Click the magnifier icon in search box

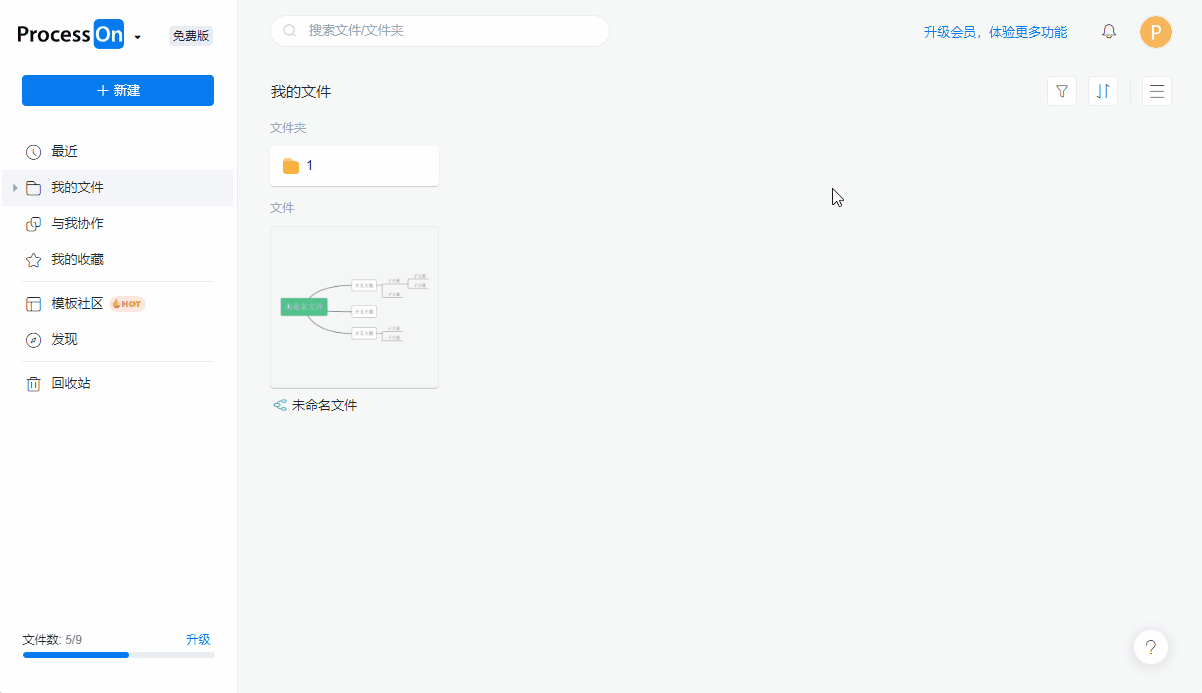(x=290, y=31)
